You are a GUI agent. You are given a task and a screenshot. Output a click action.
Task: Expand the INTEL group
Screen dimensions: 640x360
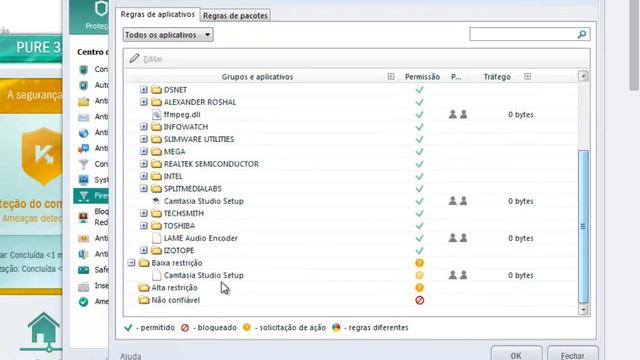[144, 176]
